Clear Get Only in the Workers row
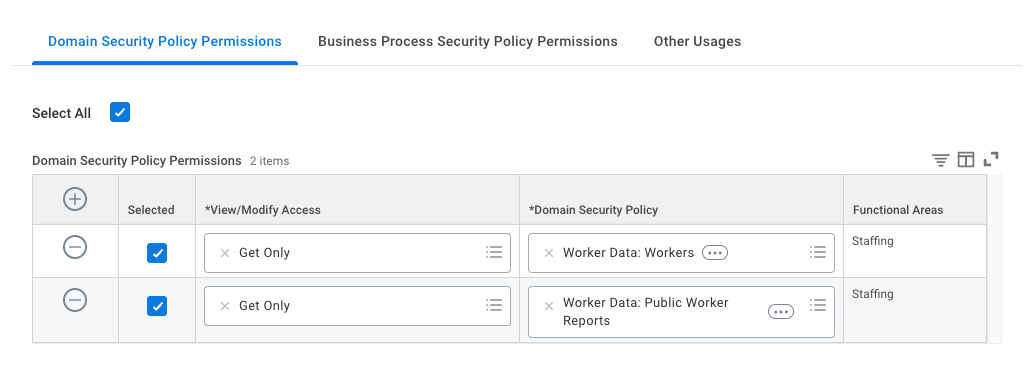1029x388 pixels. (x=224, y=253)
